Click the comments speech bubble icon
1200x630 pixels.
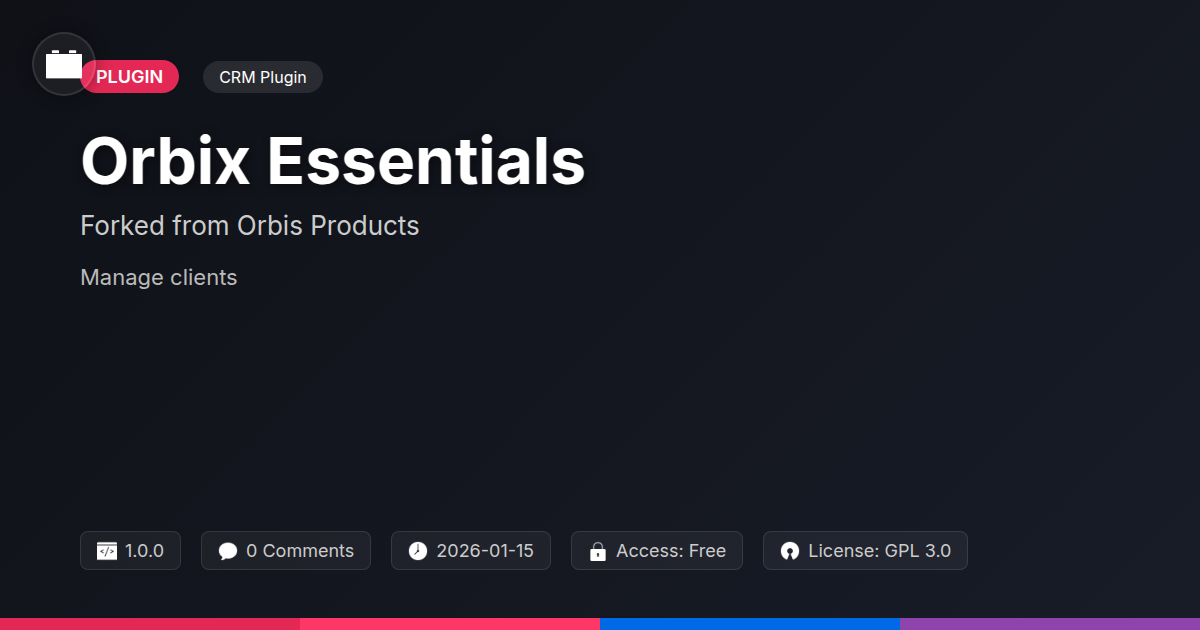point(228,551)
